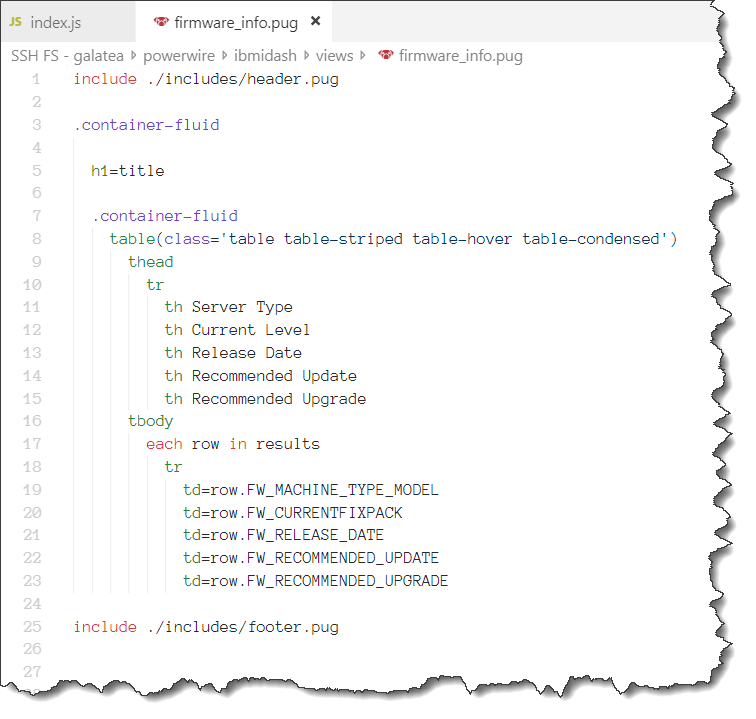Expand the 'powerwire' breadcrumb folder
756x719 pixels.
(x=177, y=56)
